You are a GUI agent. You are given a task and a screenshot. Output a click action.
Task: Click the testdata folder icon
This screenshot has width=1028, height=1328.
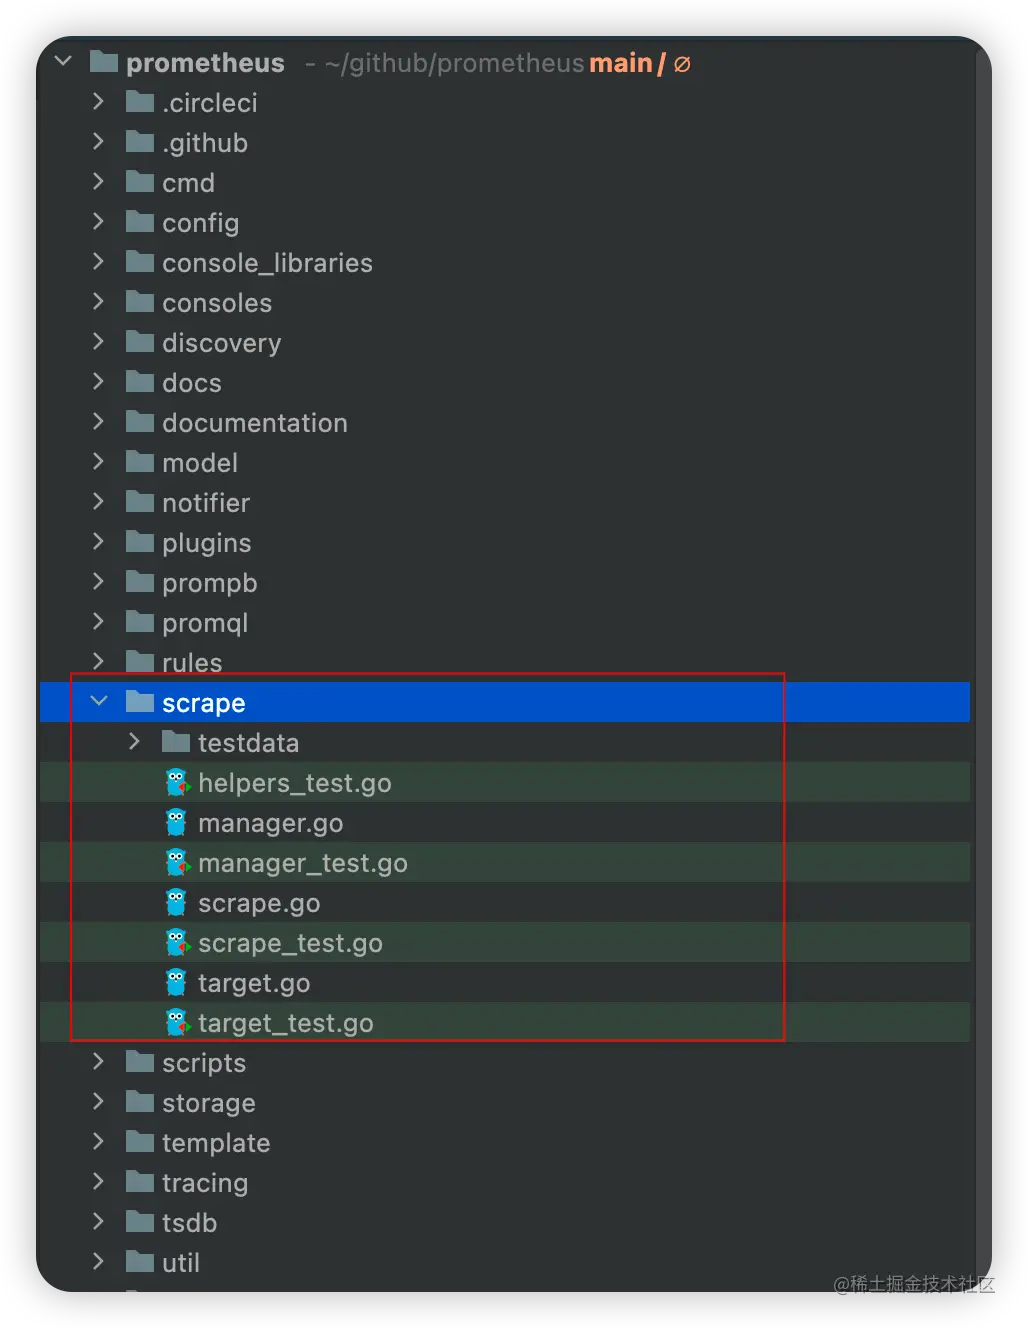176,742
